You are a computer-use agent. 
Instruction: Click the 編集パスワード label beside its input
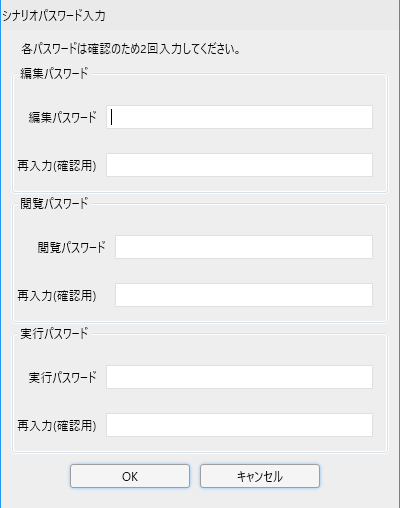(x=63, y=117)
